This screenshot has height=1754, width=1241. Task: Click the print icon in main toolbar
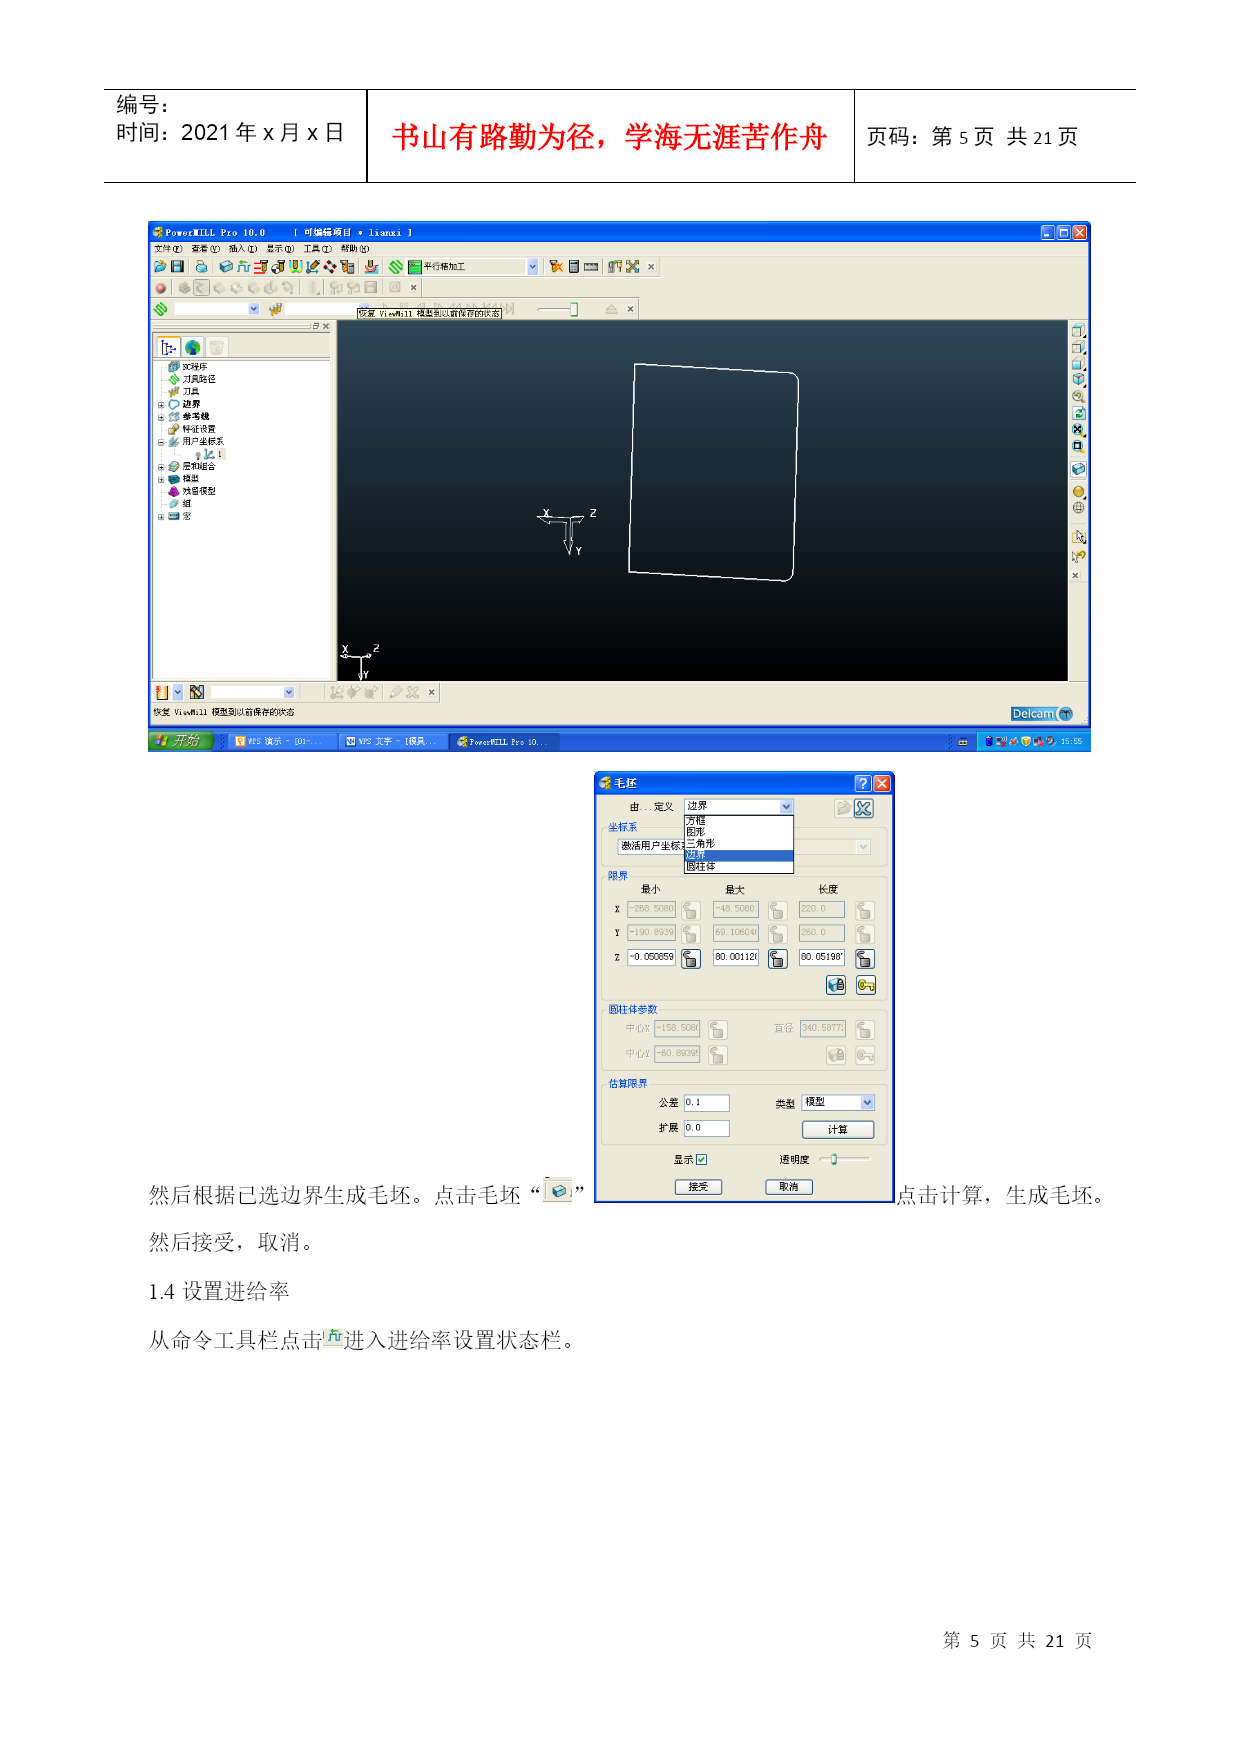pyautogui.click(x=201, y=267)
